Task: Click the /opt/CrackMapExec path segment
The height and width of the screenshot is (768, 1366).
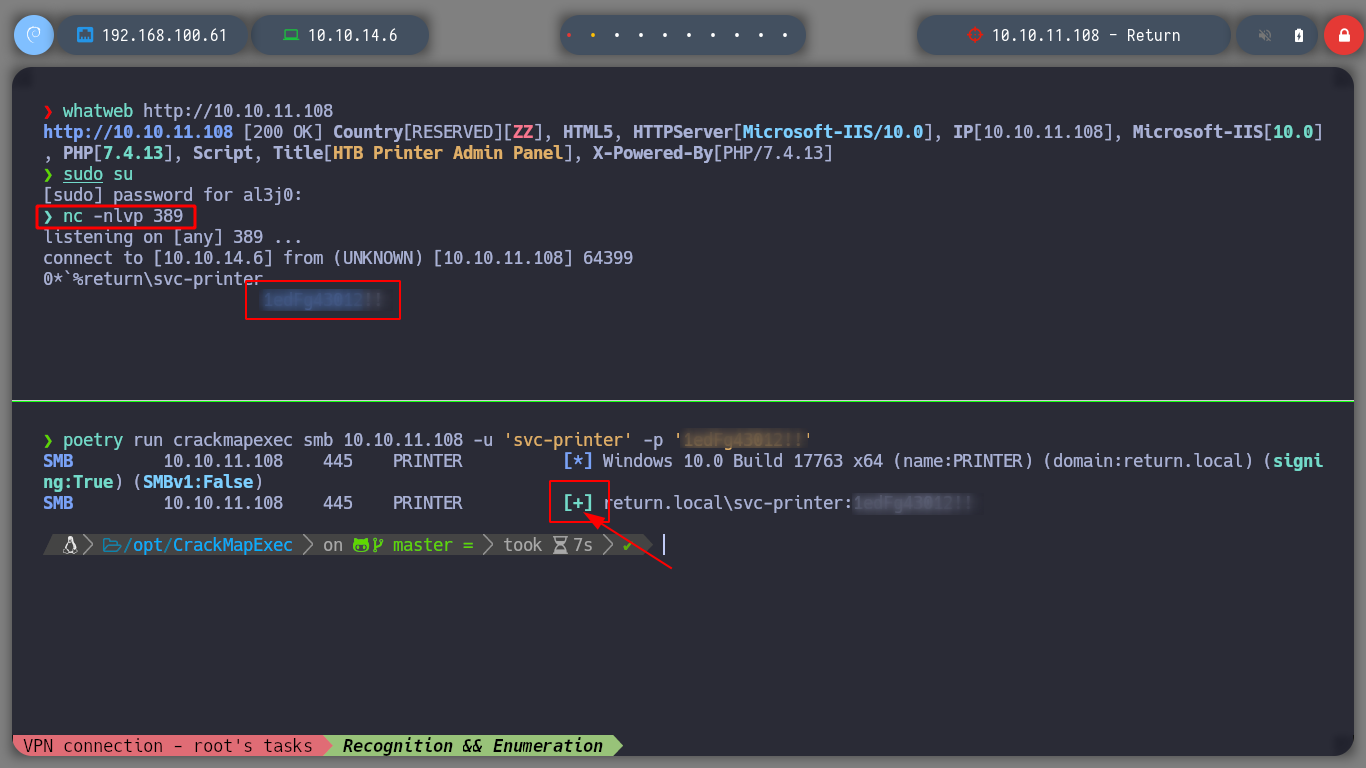Action: [x=208, y=545]
